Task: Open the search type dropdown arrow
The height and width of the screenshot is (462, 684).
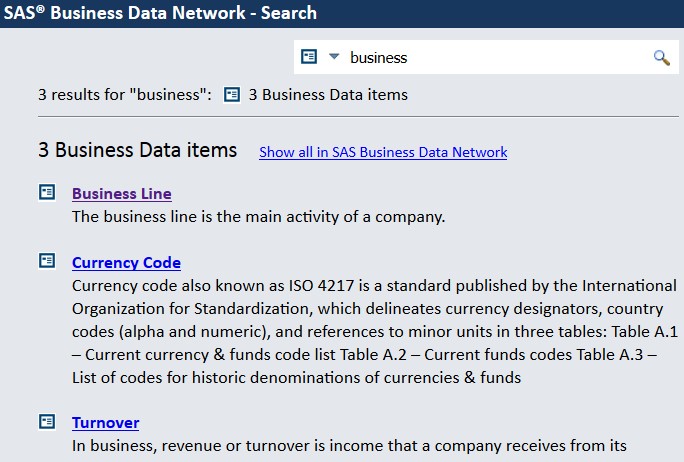Action: [334, 56]
